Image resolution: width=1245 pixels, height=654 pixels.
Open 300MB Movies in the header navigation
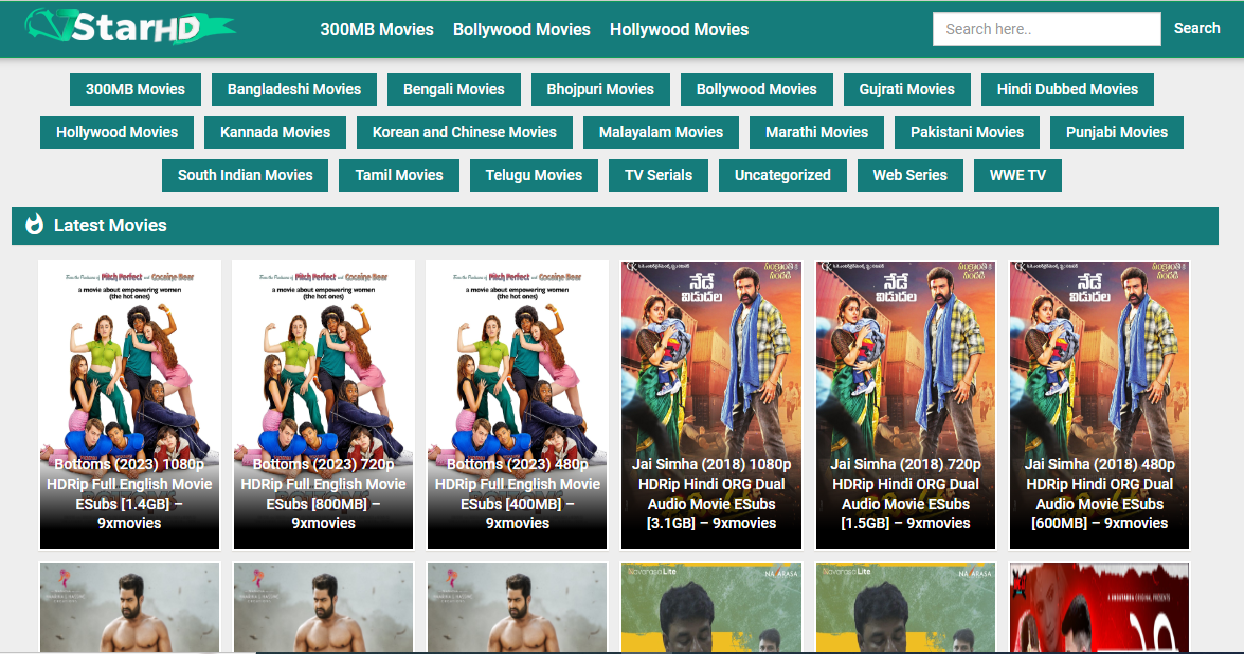pyautogui.click(x=377, y=29)
